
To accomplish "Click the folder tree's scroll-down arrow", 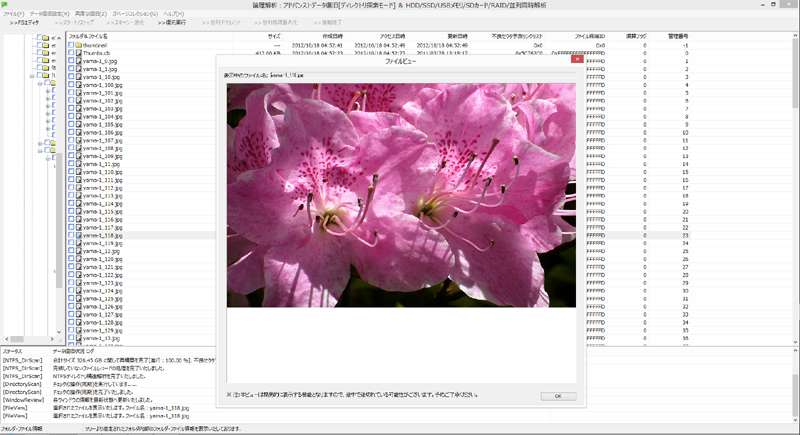I will pos(59,332).
